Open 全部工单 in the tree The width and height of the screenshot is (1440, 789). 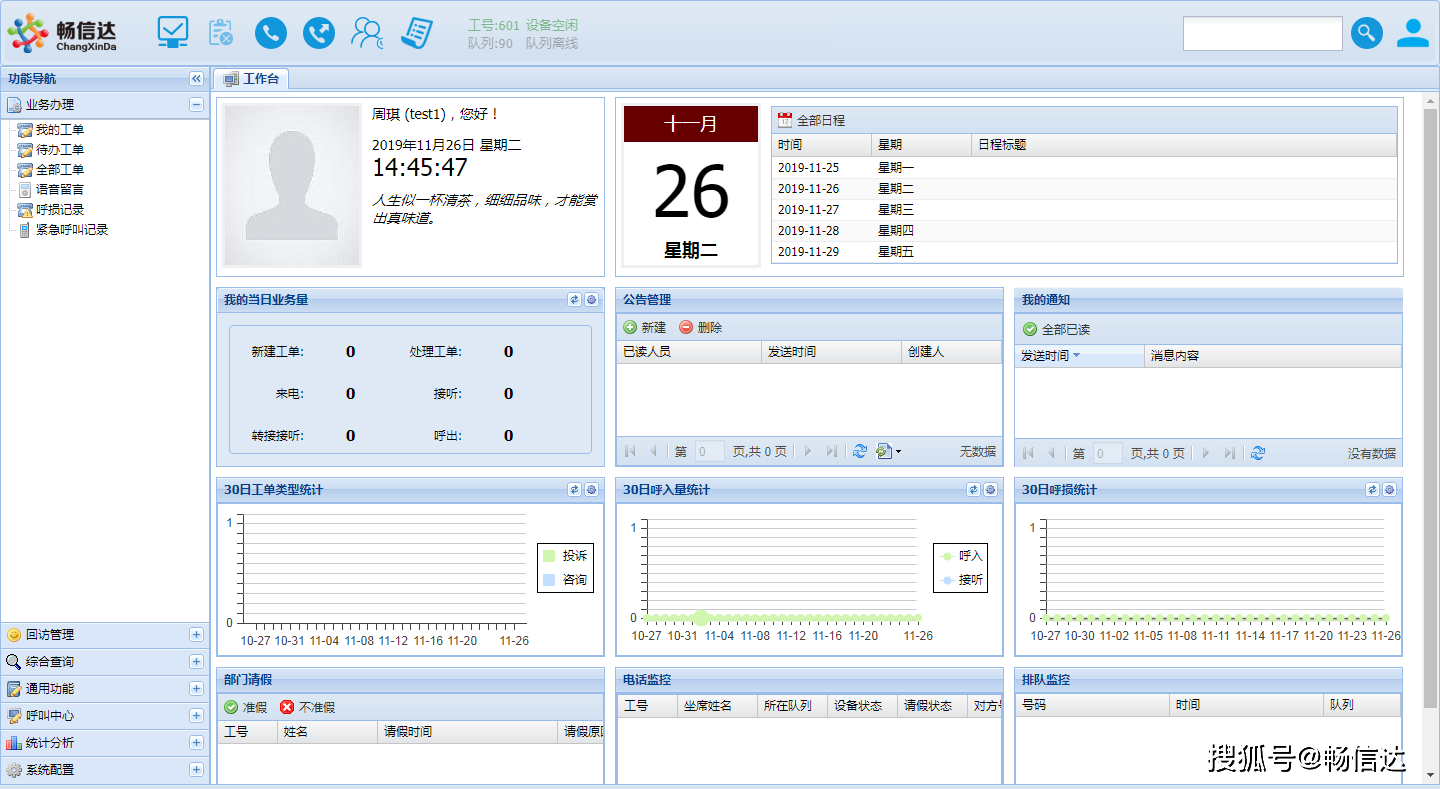pos(60,170)
